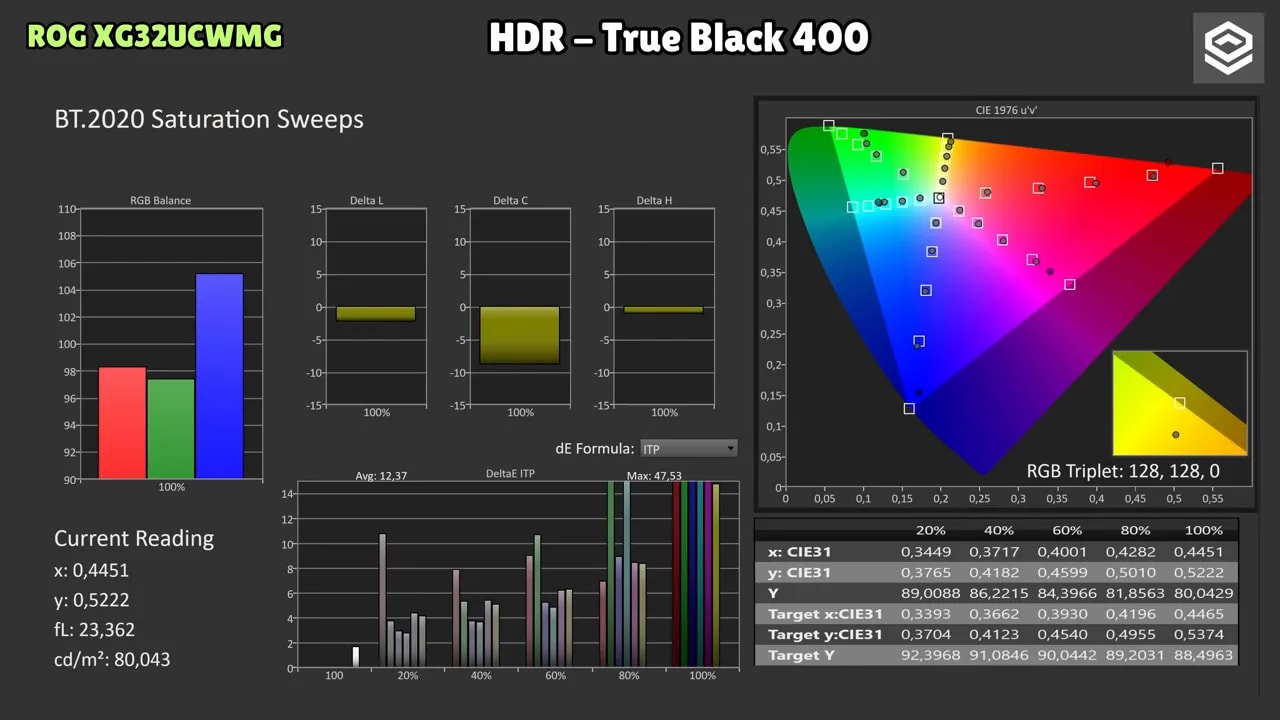Click the white bar at 100 in DeltaE chart
1280x720 pixels.
tap(355, 656)
